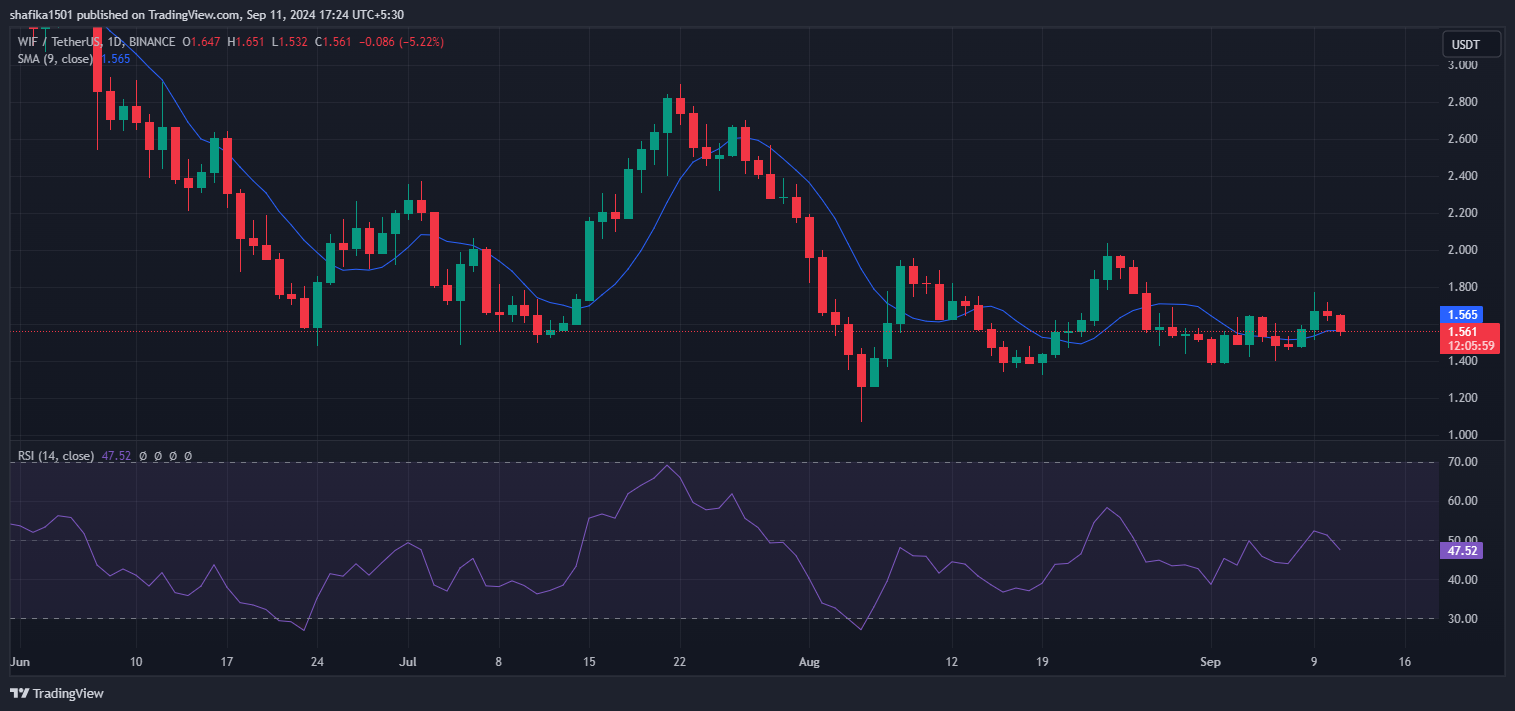
Task: Open the RSI more-actions icon
Action: click(188, 456)
